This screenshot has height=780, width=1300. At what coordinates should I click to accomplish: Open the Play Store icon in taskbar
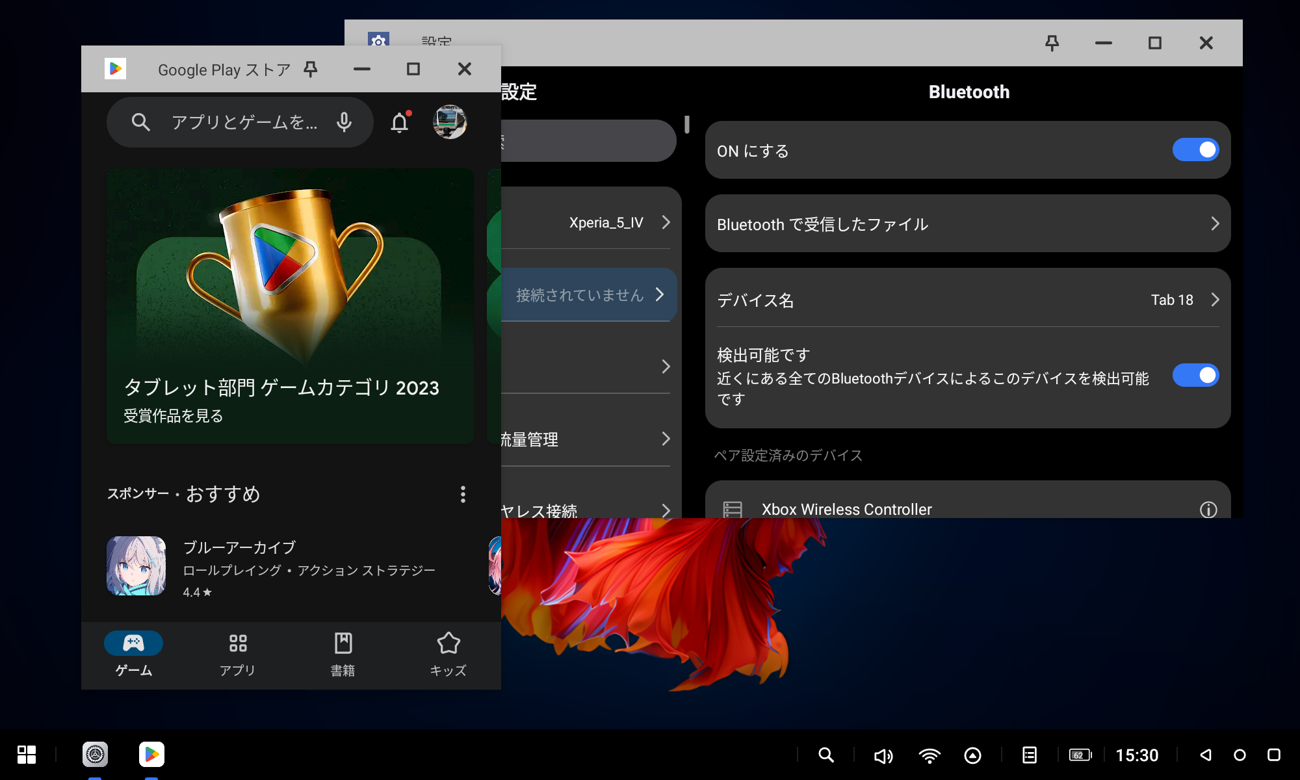152,754
